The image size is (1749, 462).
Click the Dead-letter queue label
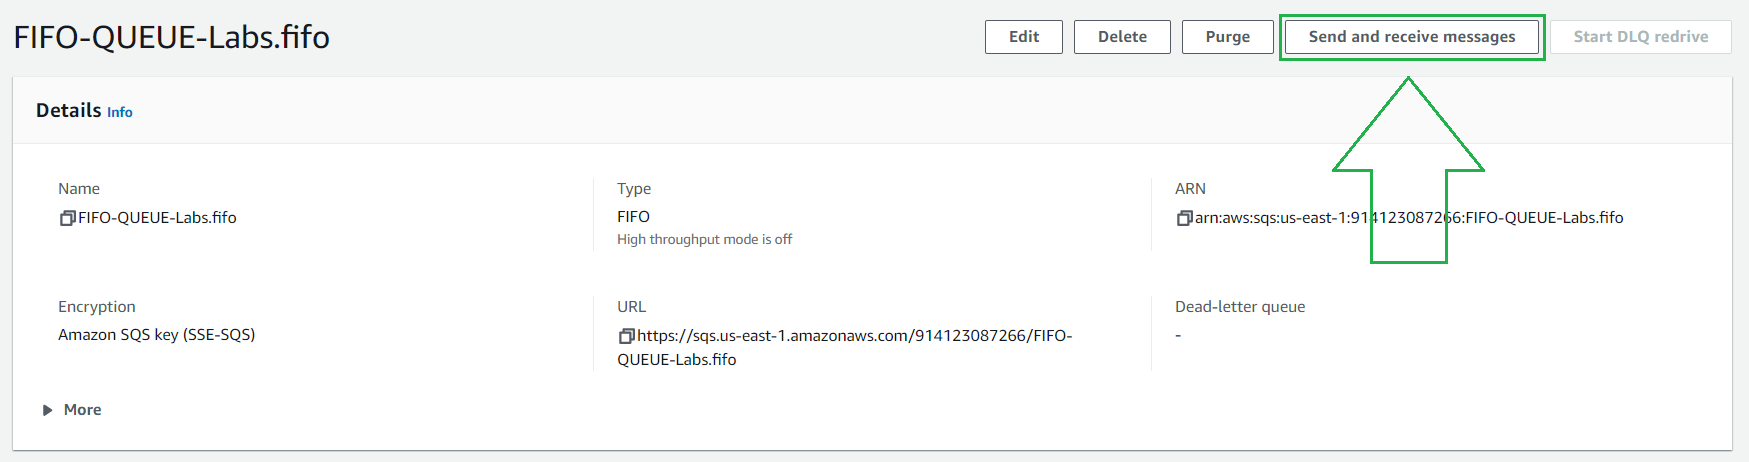1239,307
